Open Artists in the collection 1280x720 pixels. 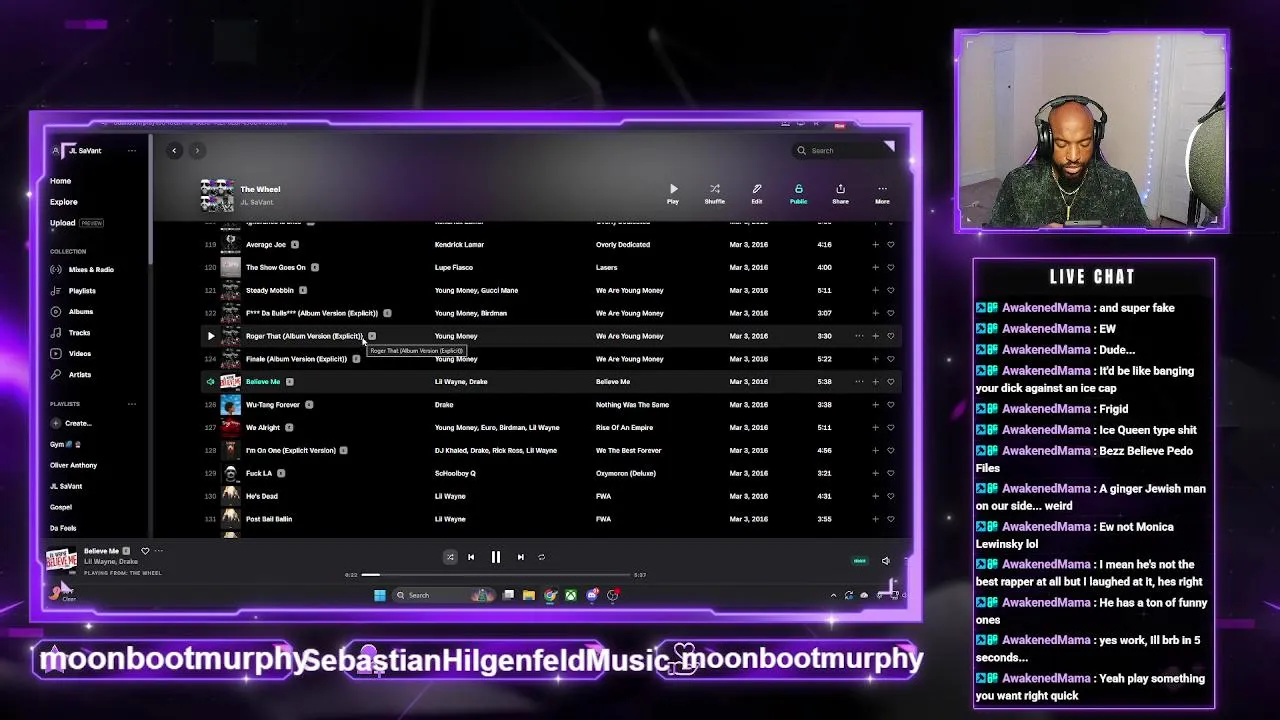pos(71,374)
